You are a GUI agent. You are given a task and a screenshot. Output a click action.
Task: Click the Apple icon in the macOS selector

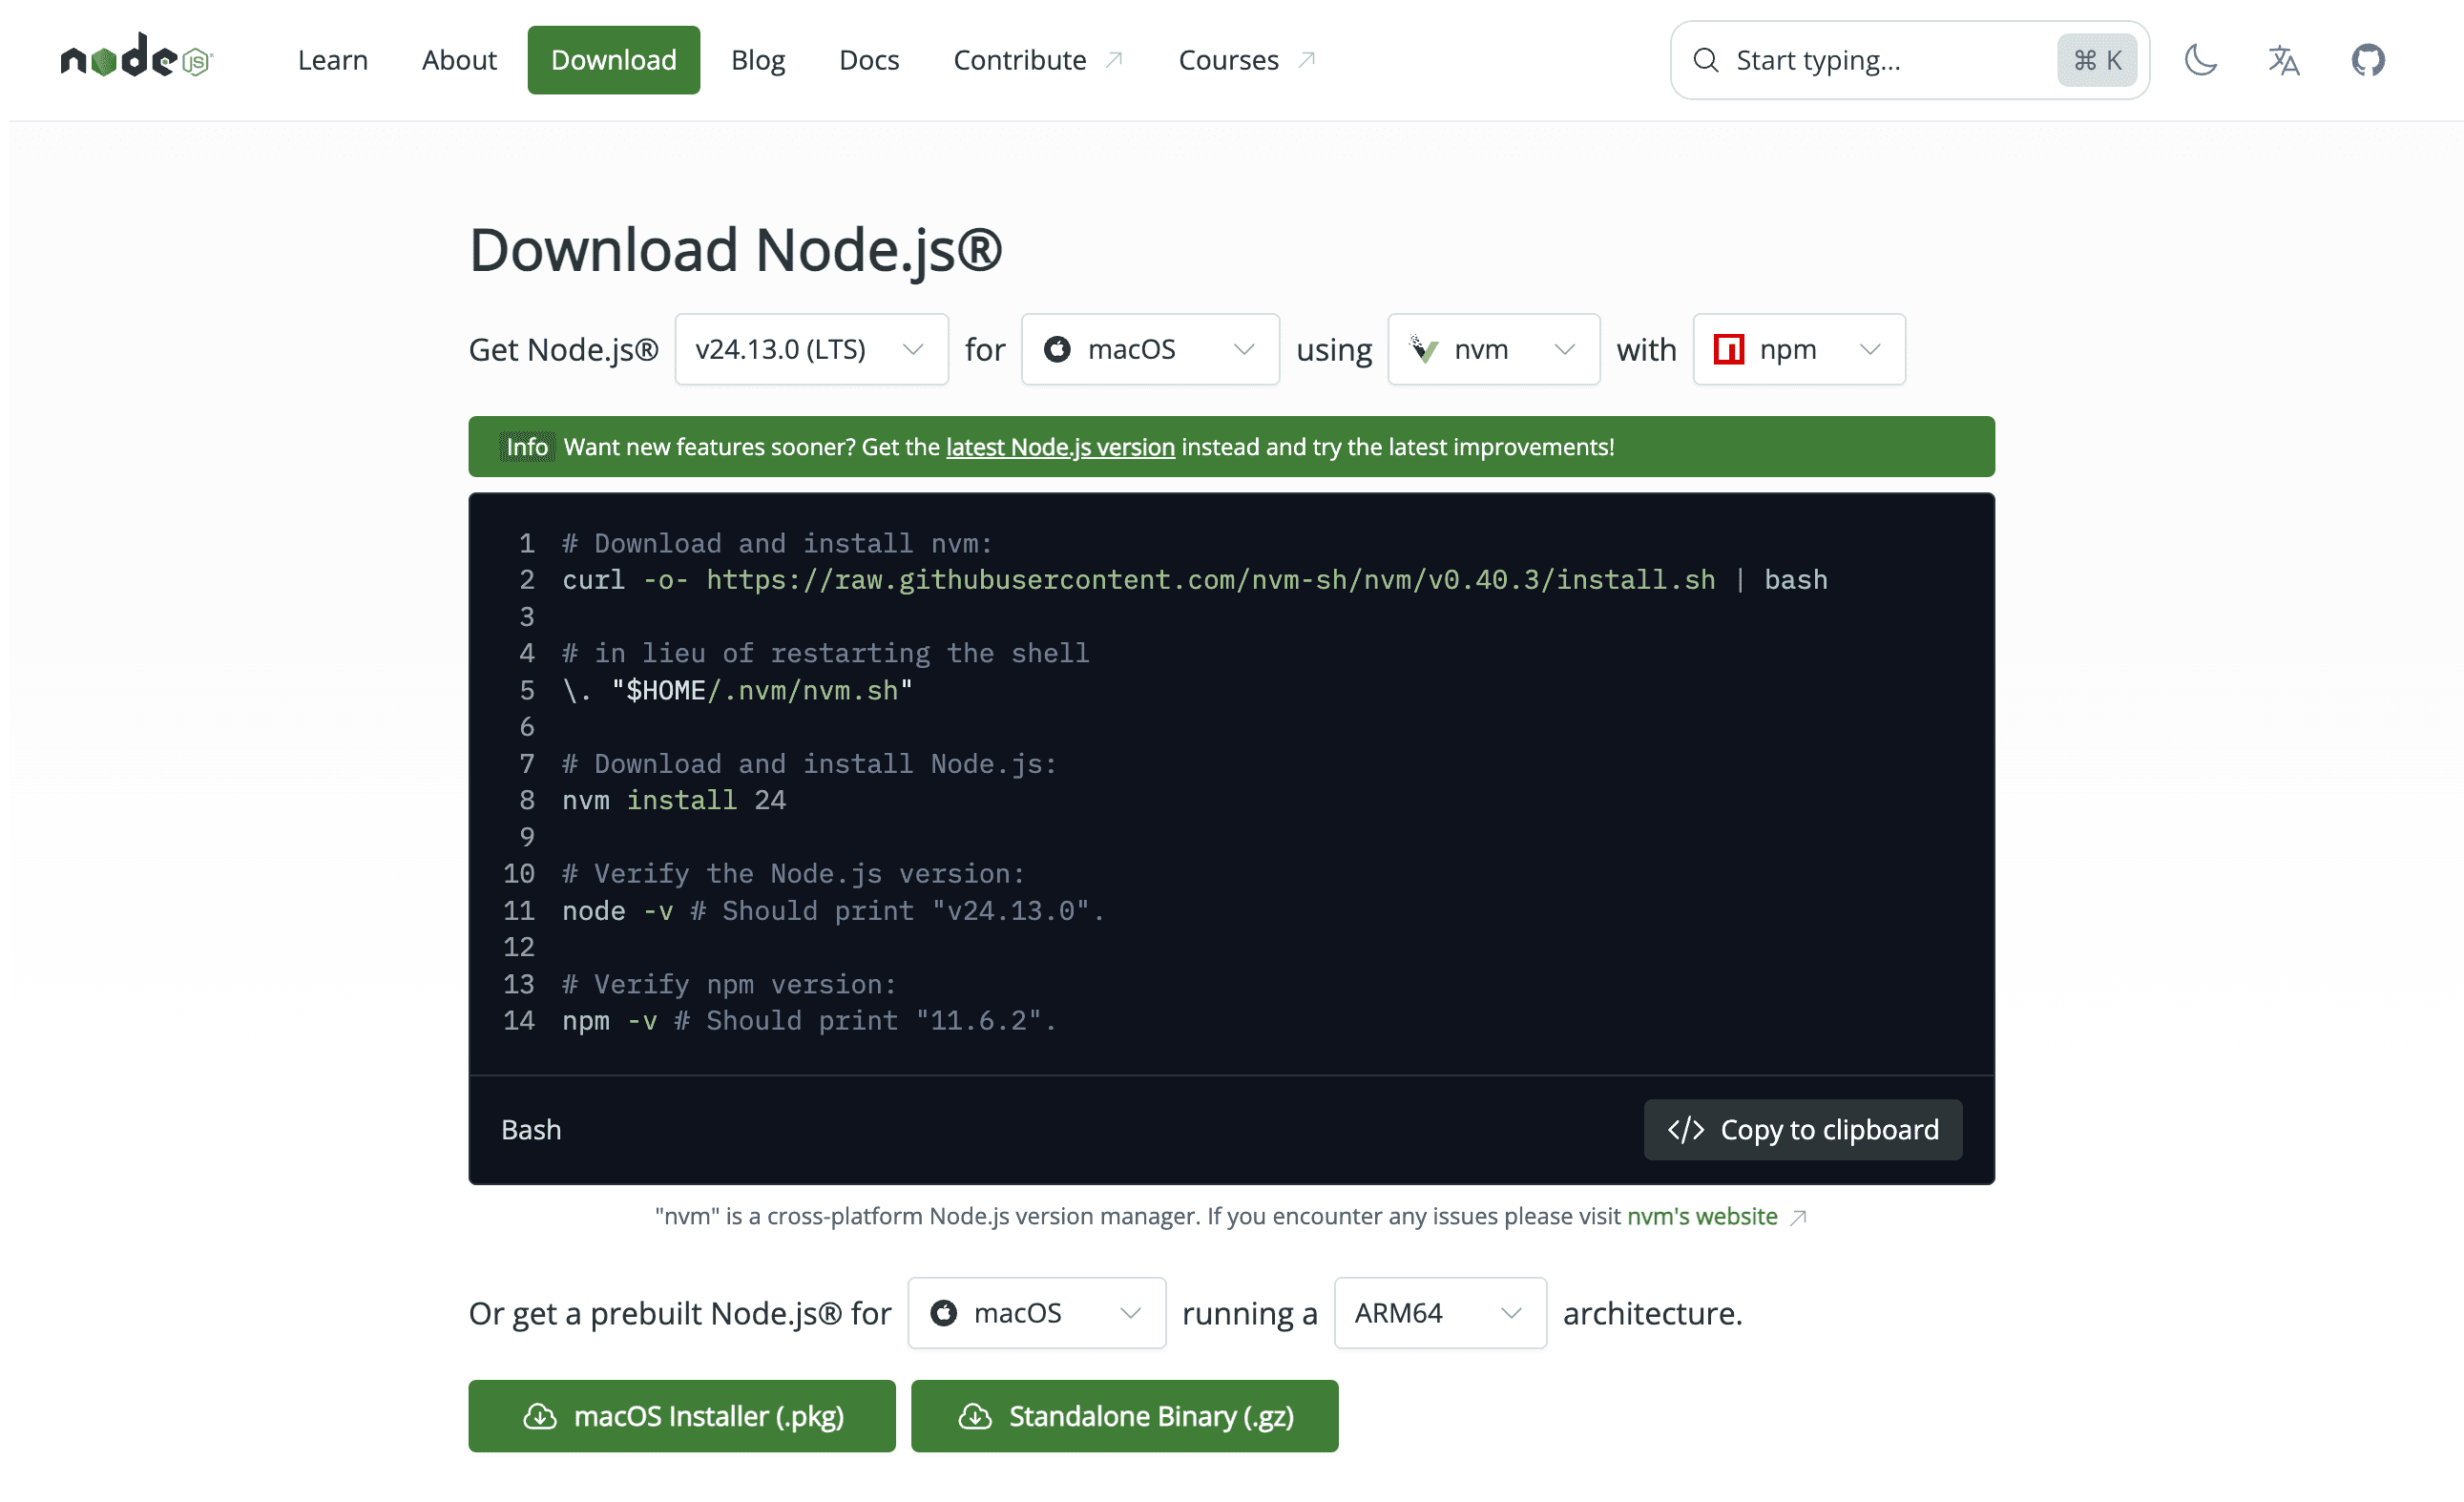click(x=1057, y=349)
